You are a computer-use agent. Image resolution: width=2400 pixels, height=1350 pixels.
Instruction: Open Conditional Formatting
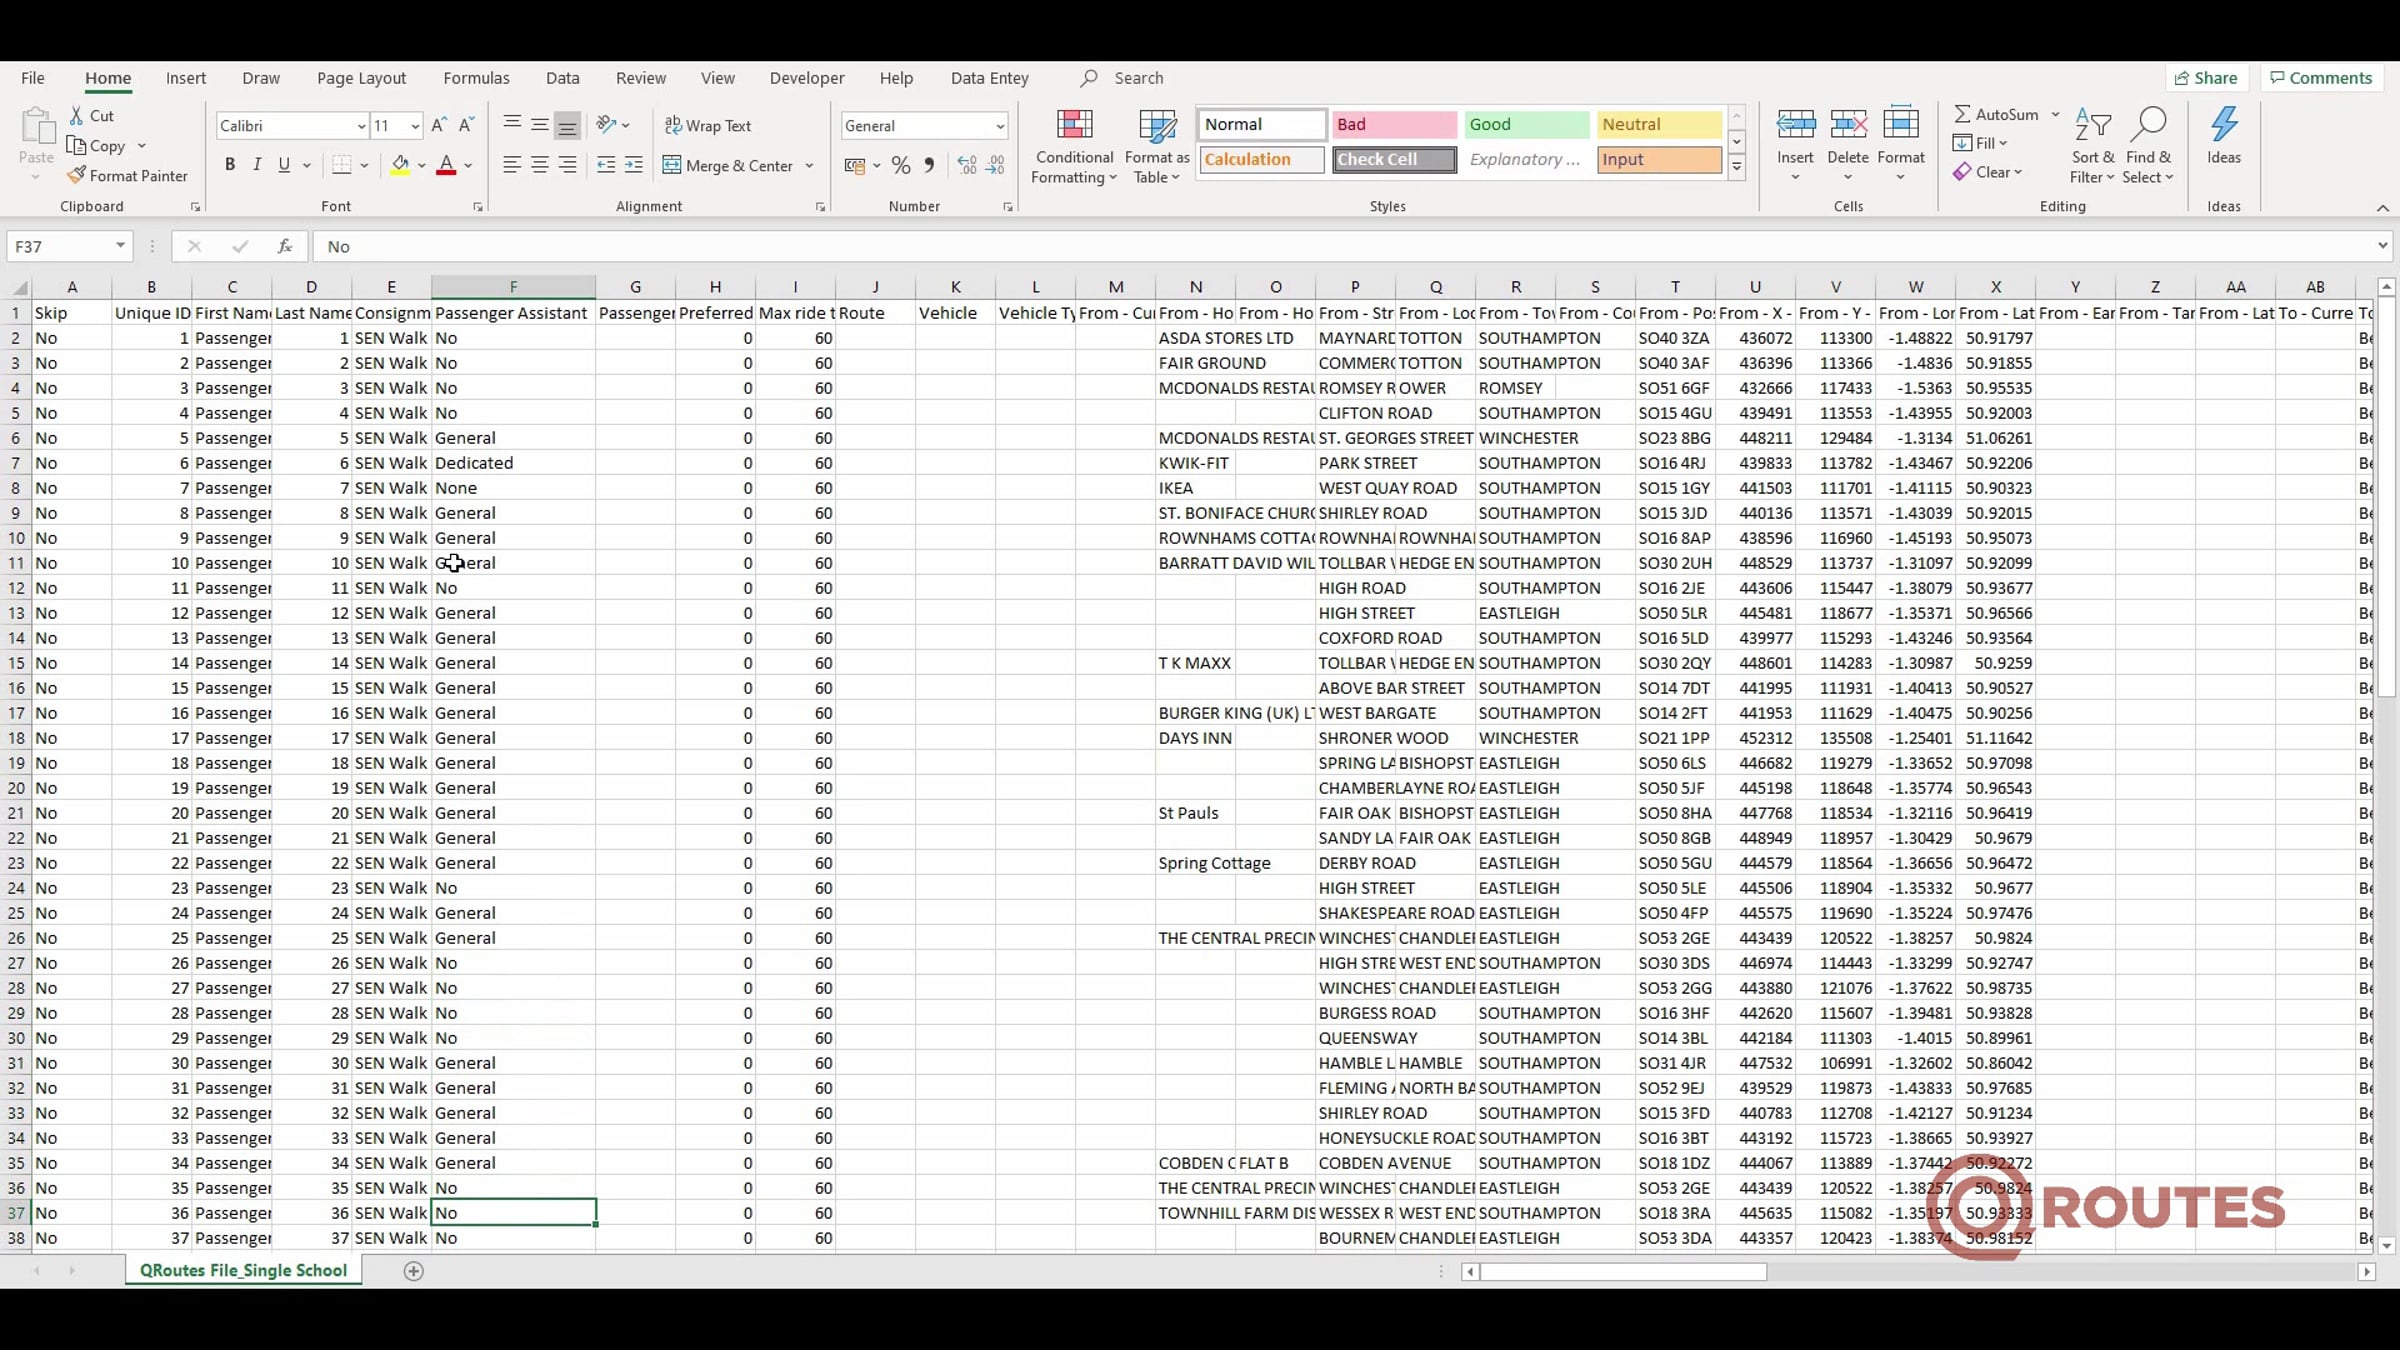tap(1074, 146)
